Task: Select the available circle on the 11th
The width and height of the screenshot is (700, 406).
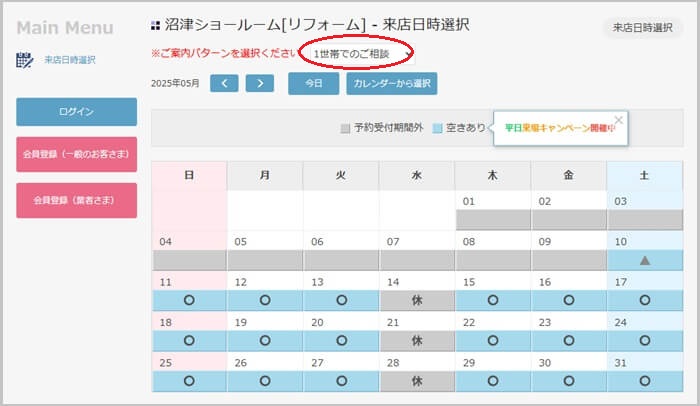Action: click(x=189, y=301)
